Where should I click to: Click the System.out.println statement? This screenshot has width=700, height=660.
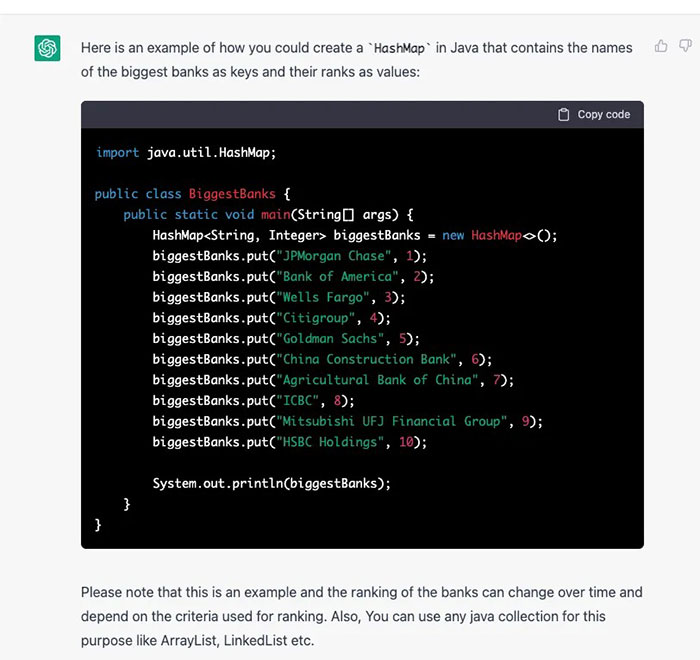click(271, 483)
